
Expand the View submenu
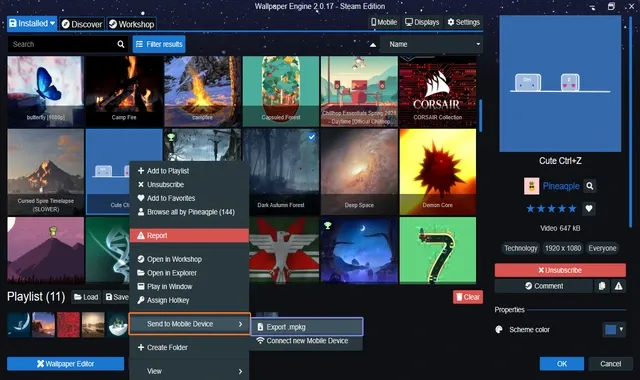pos(189,371)
